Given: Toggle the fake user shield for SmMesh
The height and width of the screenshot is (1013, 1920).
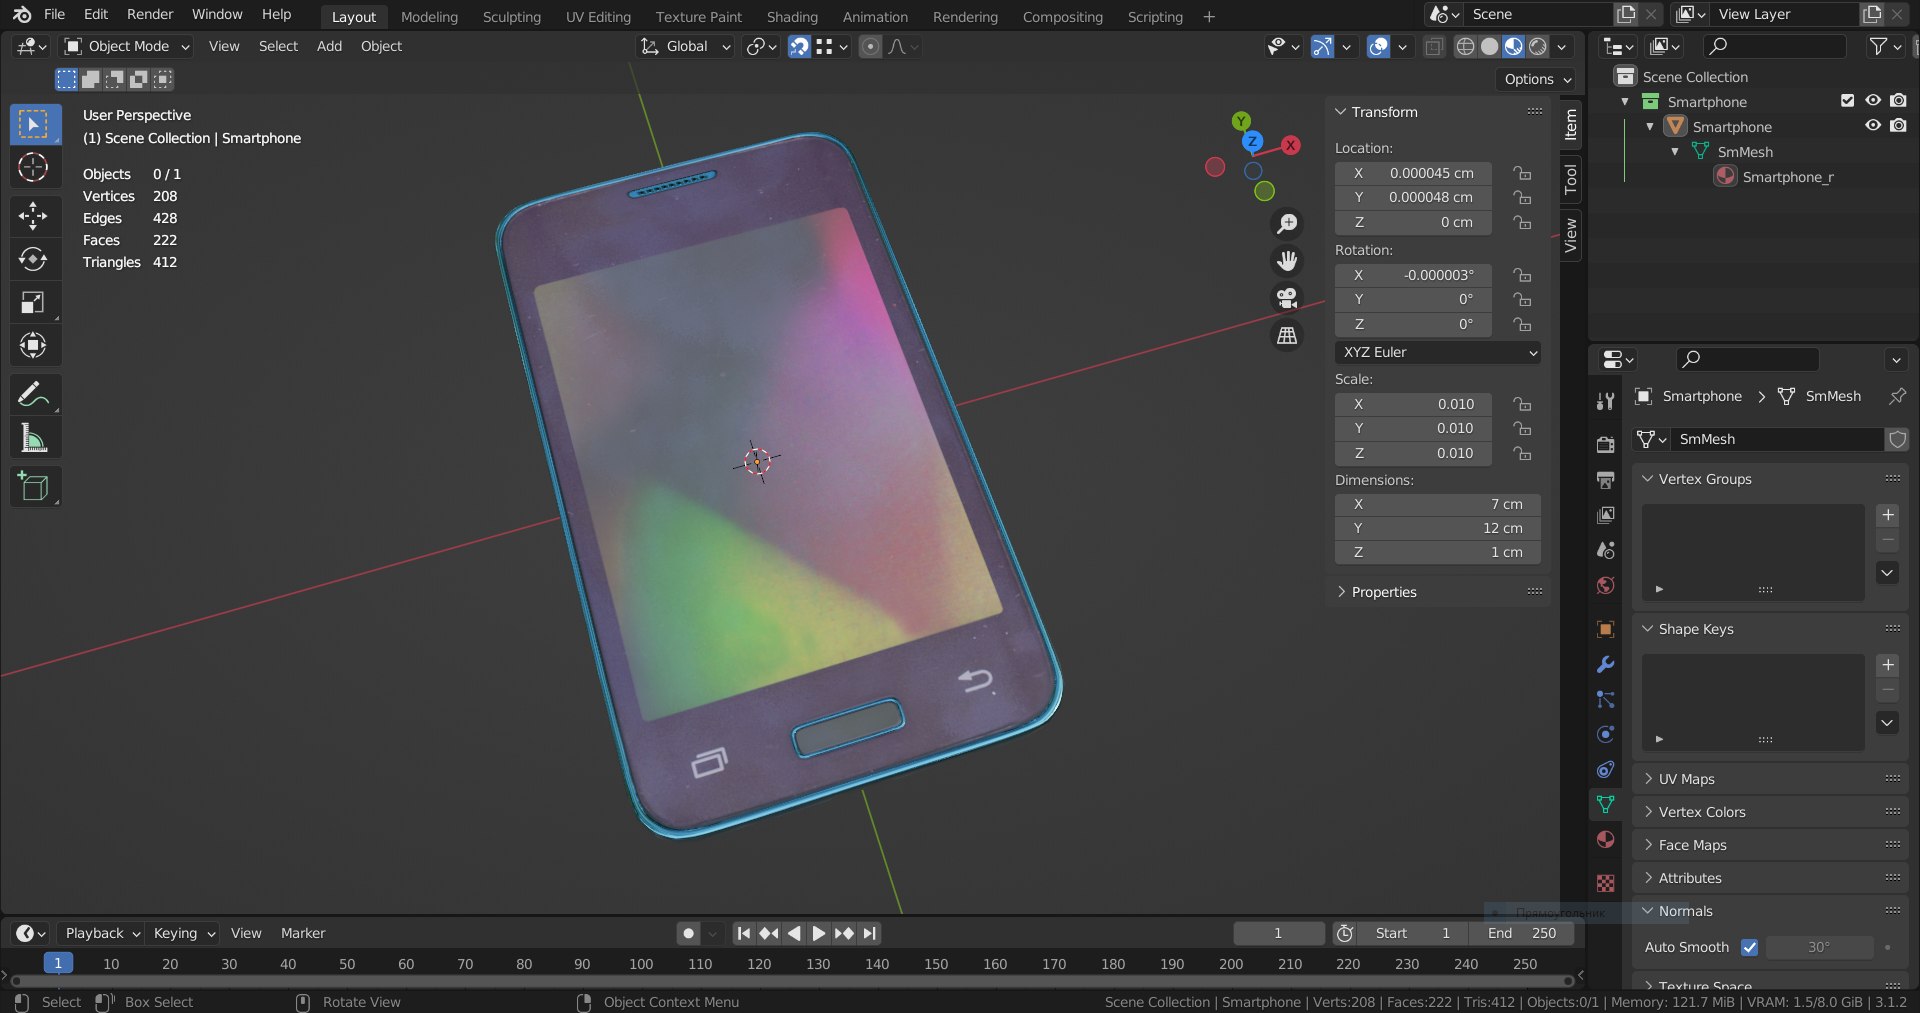Looking at the screenshot, I should tap(1897, 439).
